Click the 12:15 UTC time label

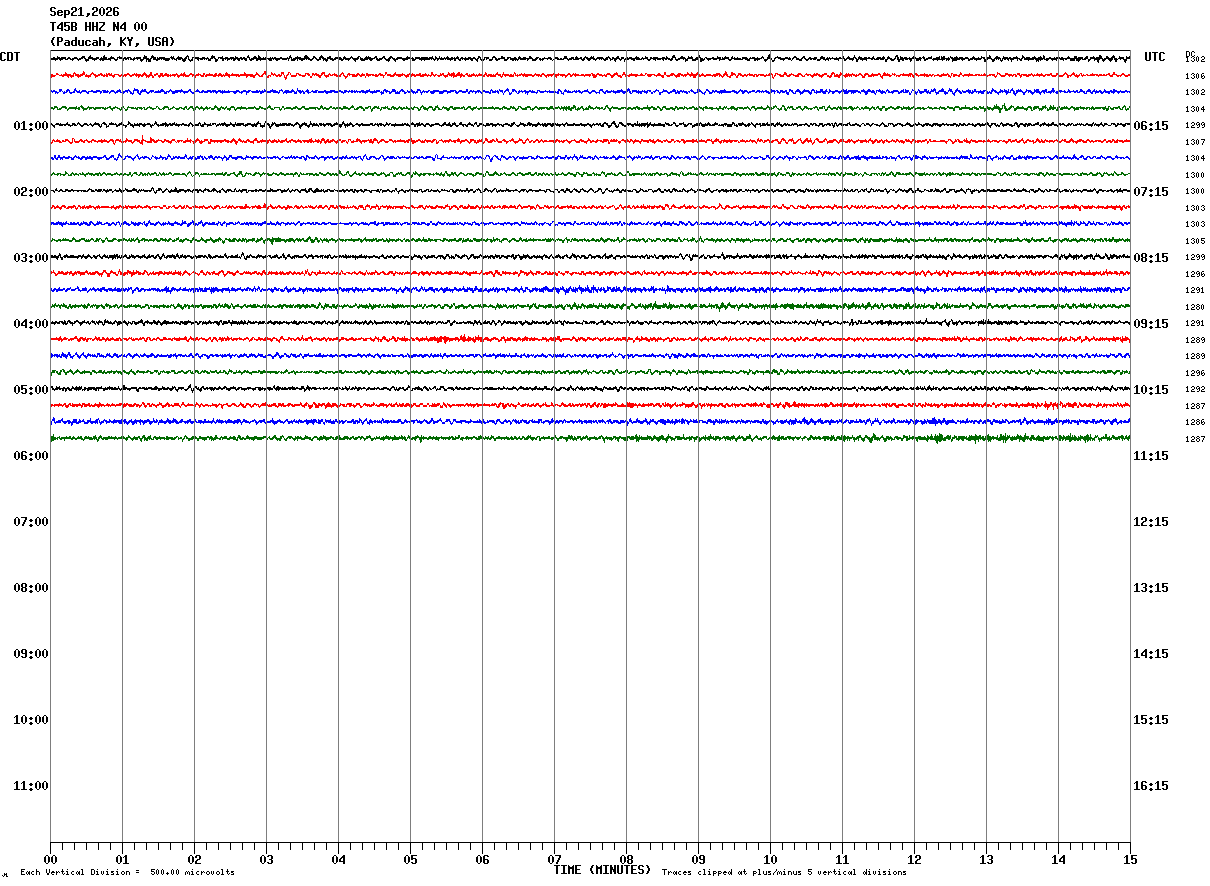pyautogui.click(x=1151, y=522)
